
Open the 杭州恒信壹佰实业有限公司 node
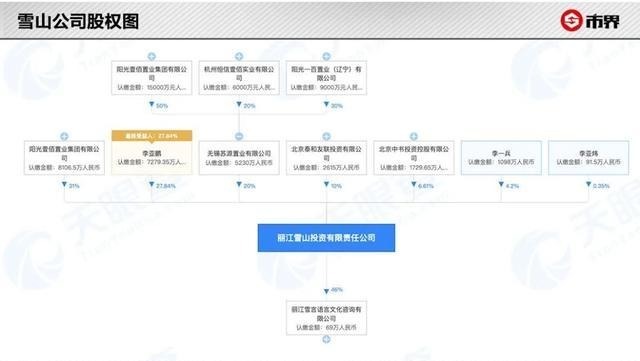pos(239,78)
